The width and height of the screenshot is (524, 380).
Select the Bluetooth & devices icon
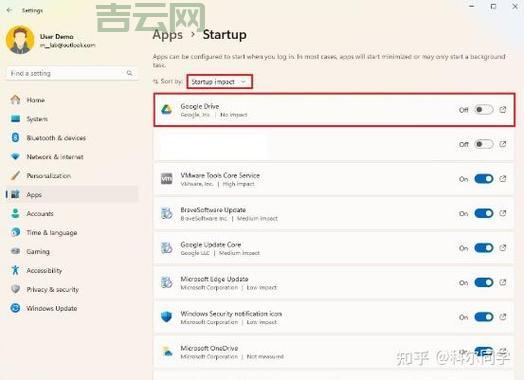coord(15,137)
